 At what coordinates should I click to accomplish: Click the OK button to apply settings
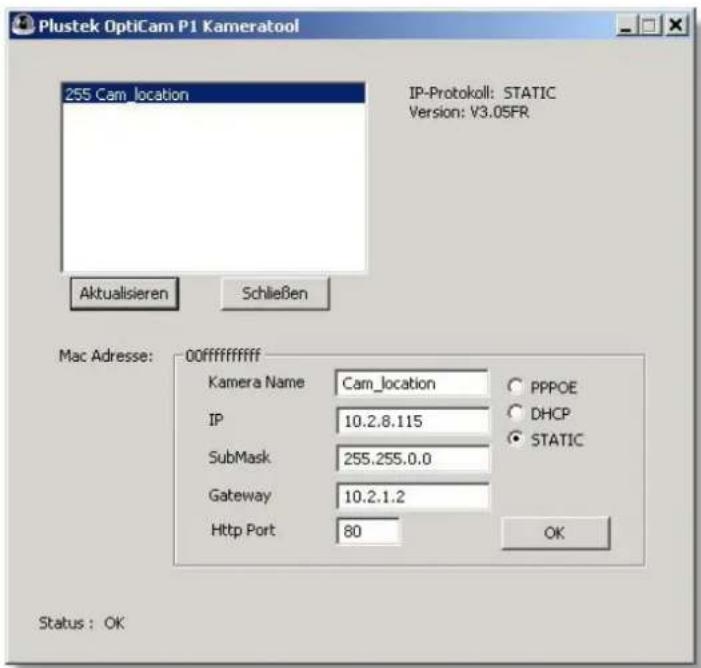555,533
